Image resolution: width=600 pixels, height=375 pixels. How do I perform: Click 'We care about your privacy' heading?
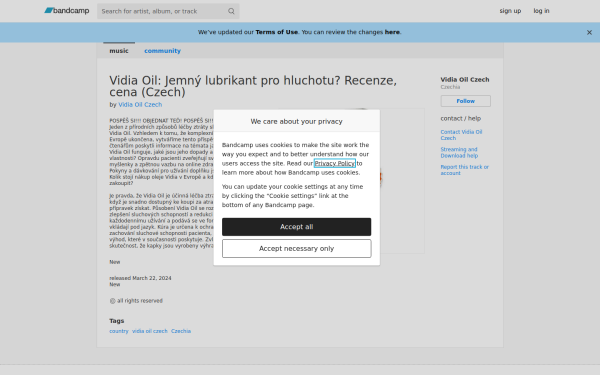(x=297, y=121)
